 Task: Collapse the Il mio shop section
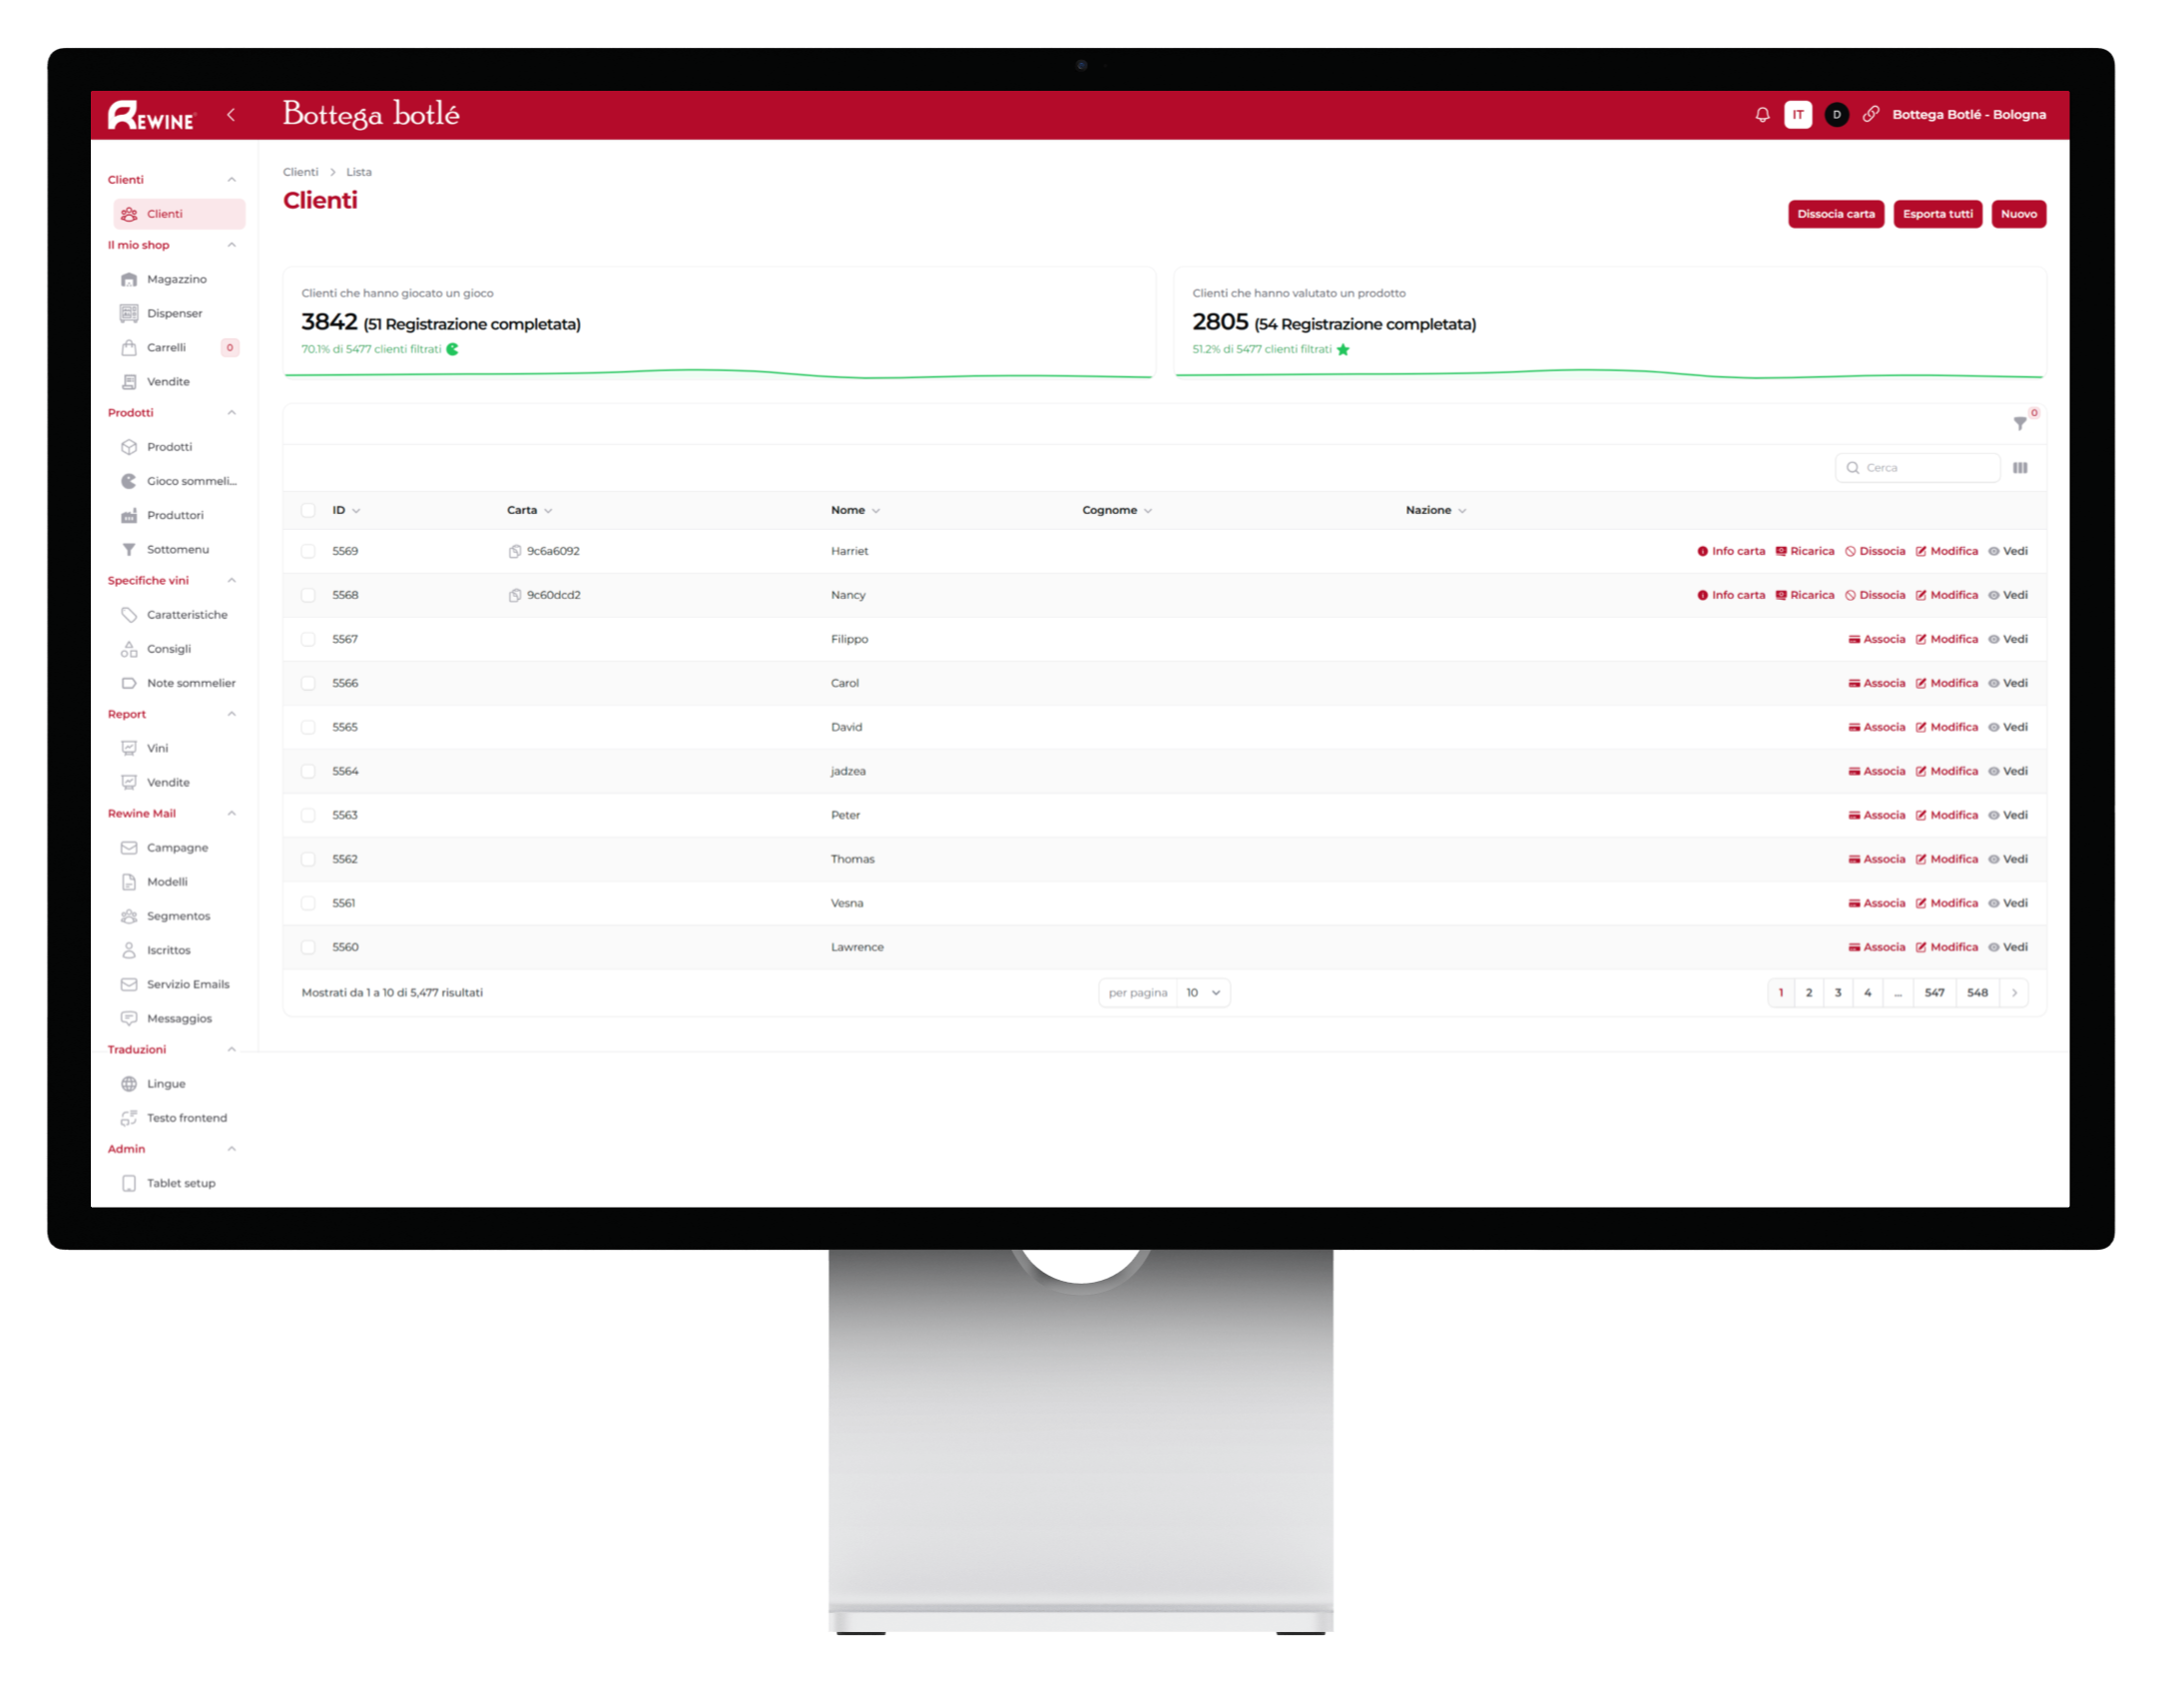click(231, 245)
